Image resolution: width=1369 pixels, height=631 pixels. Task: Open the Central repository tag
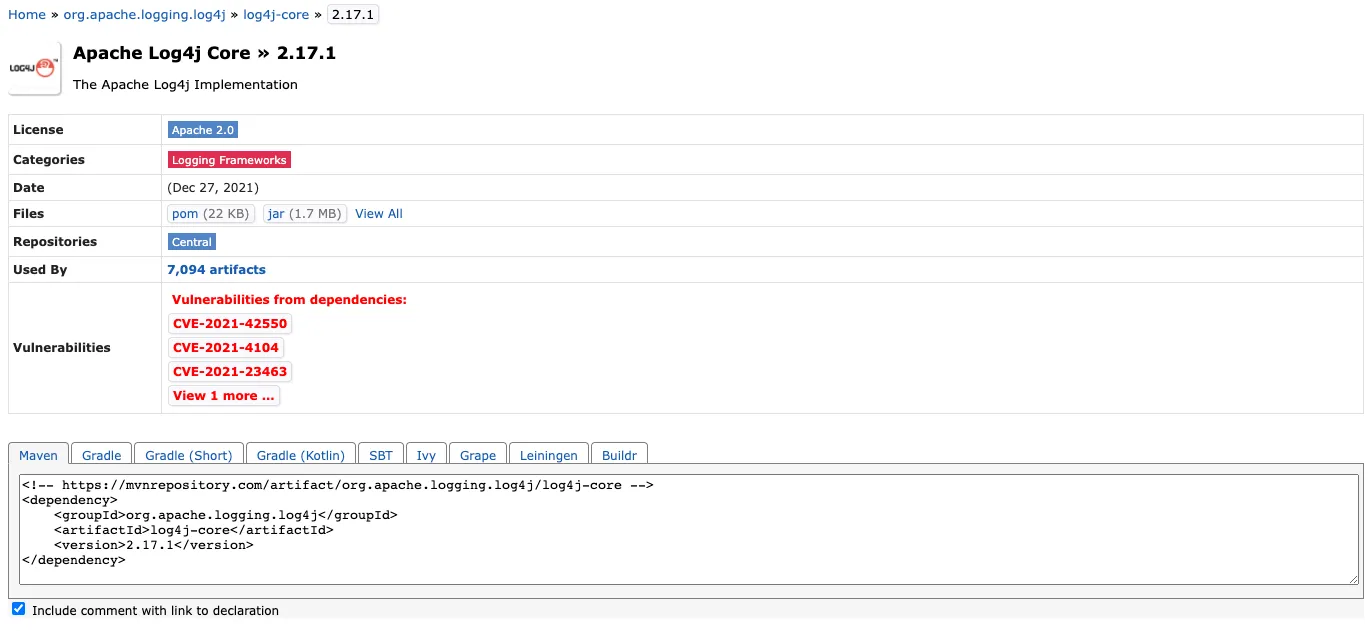(x=192, y=242)
